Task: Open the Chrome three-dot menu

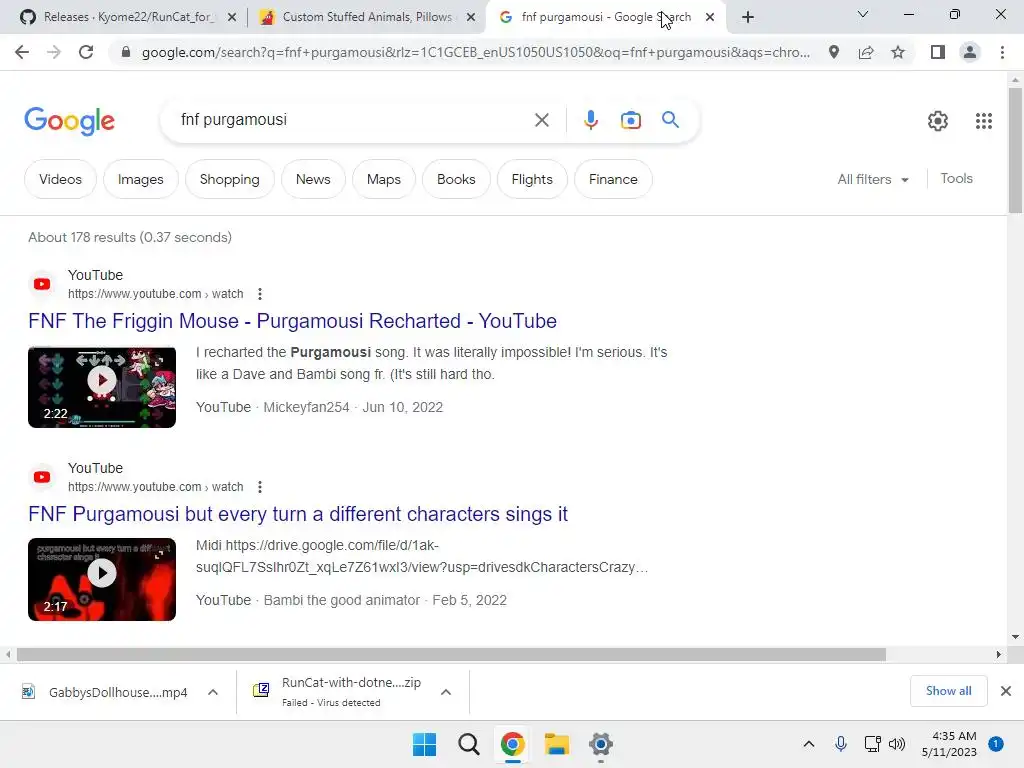Action: [x=1002, y=52]
